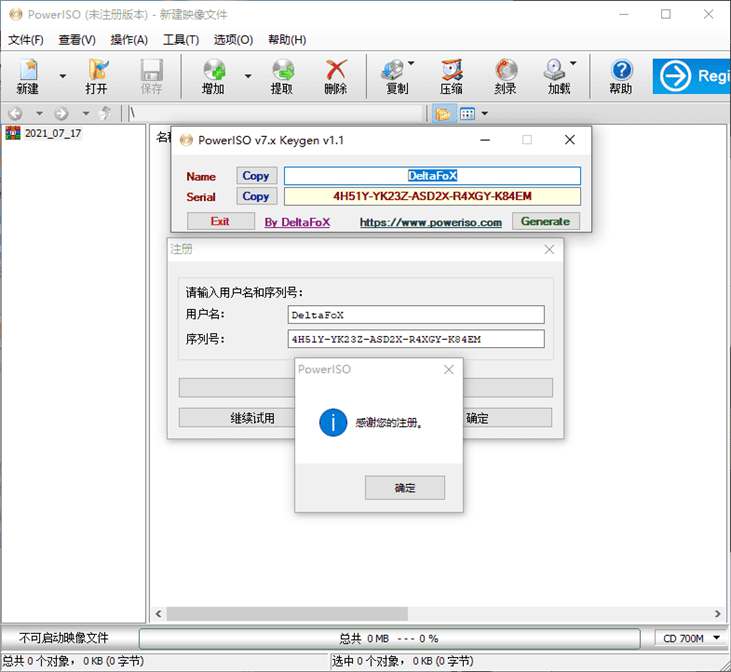
Task: Click the Copy button next to Name
Action: (256, 176)
